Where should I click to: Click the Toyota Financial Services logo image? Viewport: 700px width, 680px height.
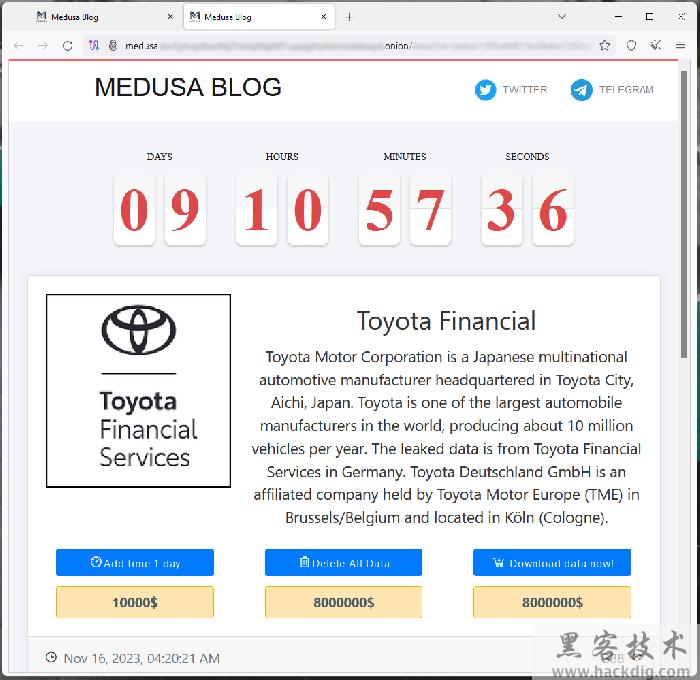tap(138, 391)
